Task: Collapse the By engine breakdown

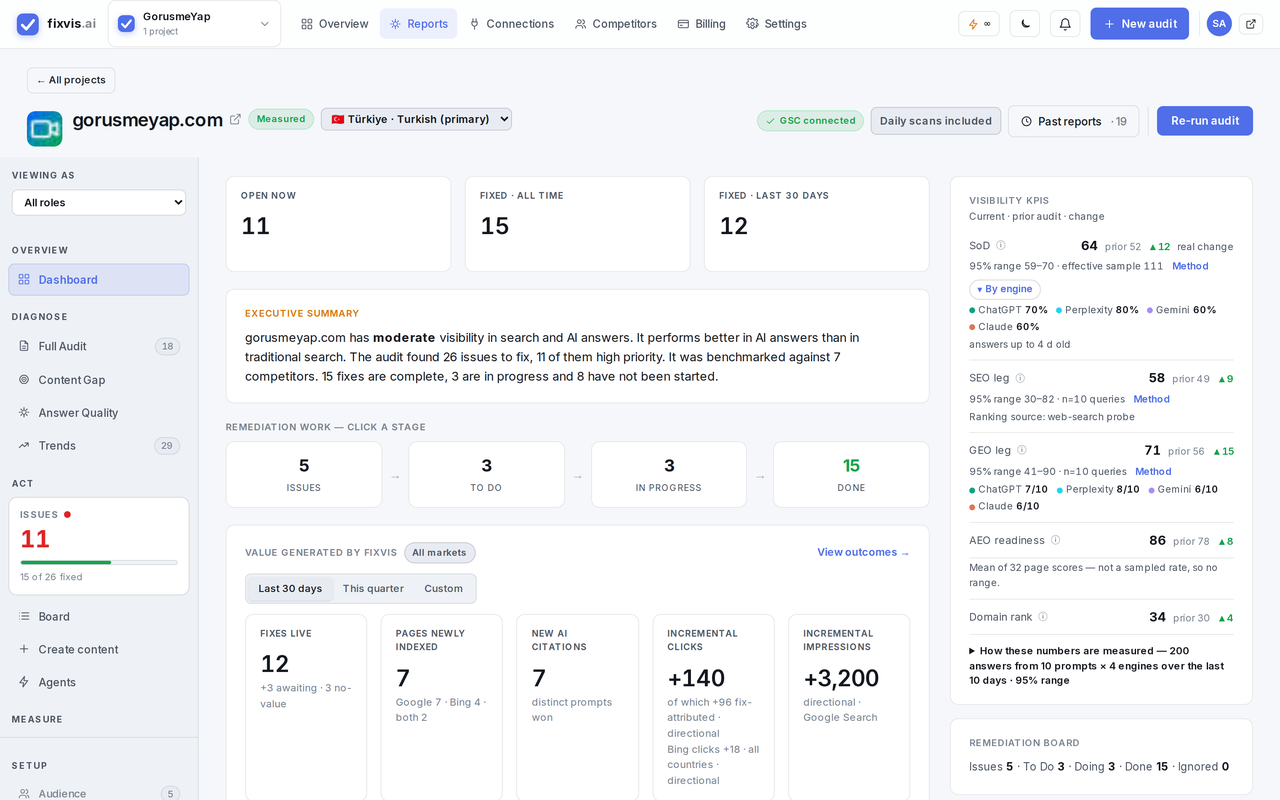Action: (x=1005, y=289)
